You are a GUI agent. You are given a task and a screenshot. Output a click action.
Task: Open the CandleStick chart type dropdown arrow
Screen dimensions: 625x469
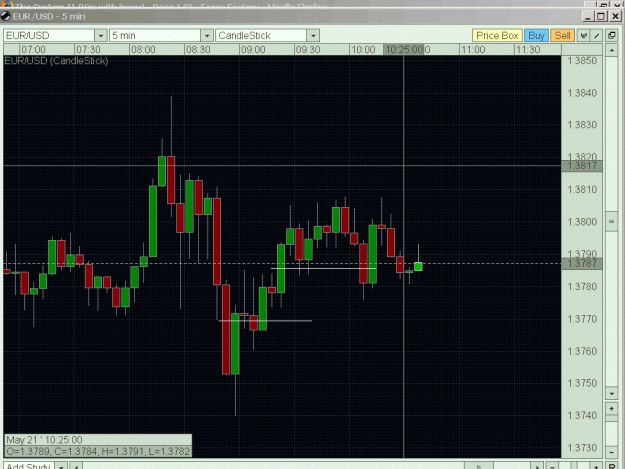313,35
